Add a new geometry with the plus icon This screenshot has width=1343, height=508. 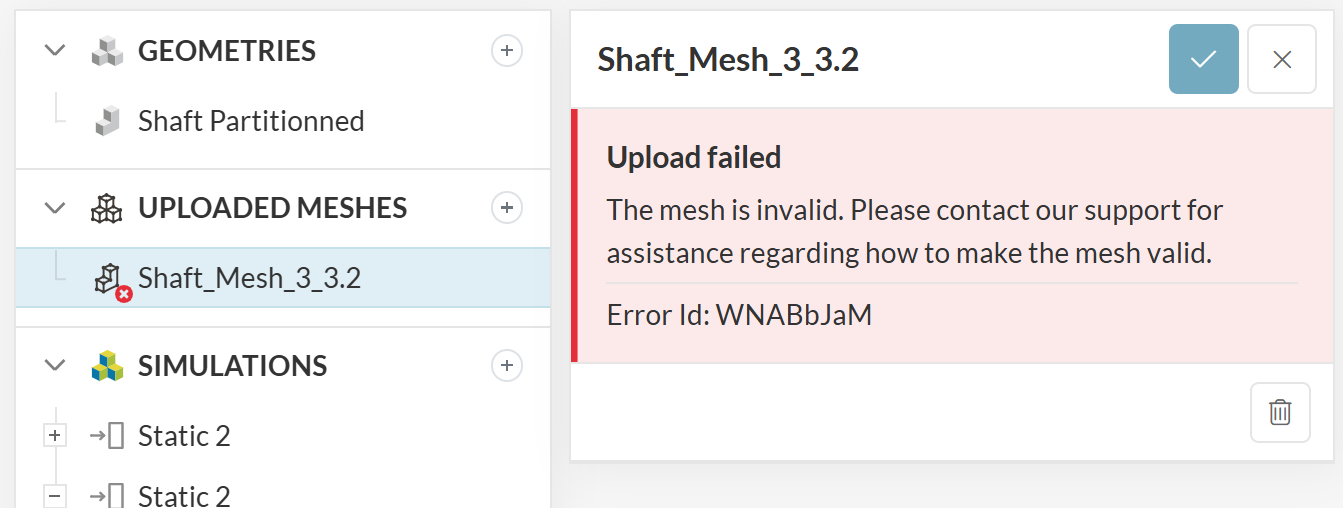[x=507, y=51]
